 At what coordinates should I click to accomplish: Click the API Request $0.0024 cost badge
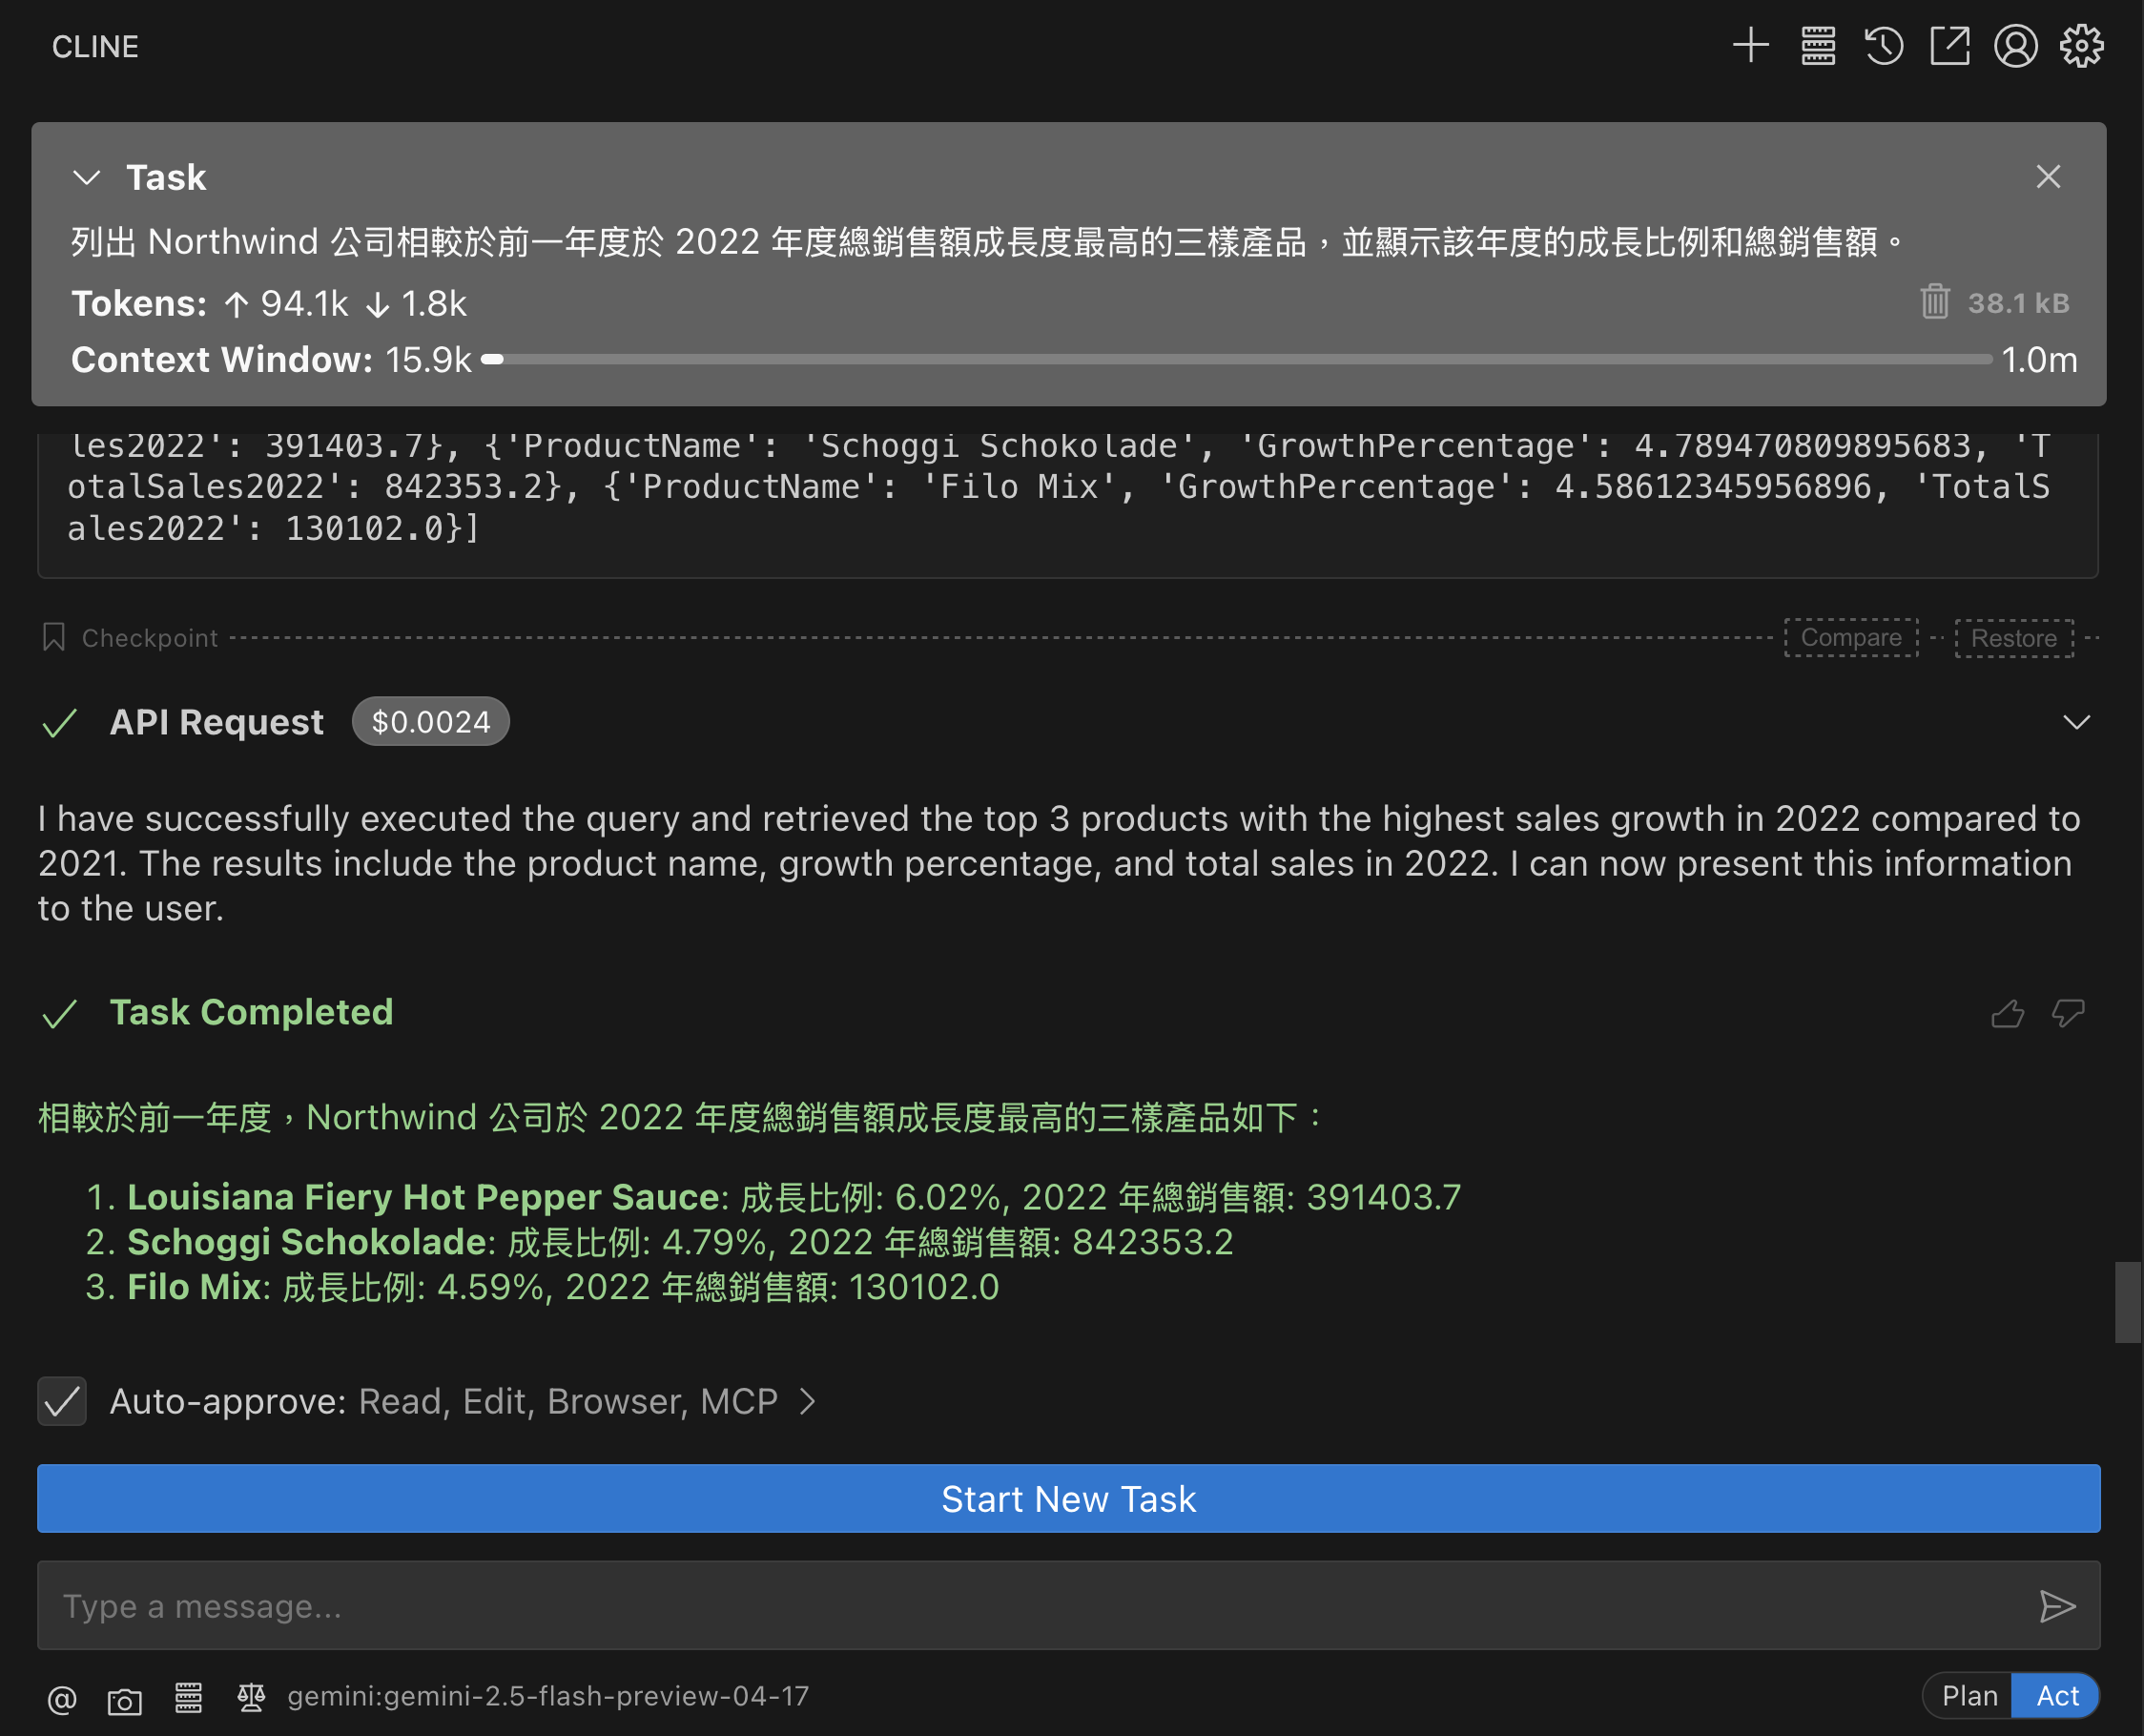coord(431,722)
